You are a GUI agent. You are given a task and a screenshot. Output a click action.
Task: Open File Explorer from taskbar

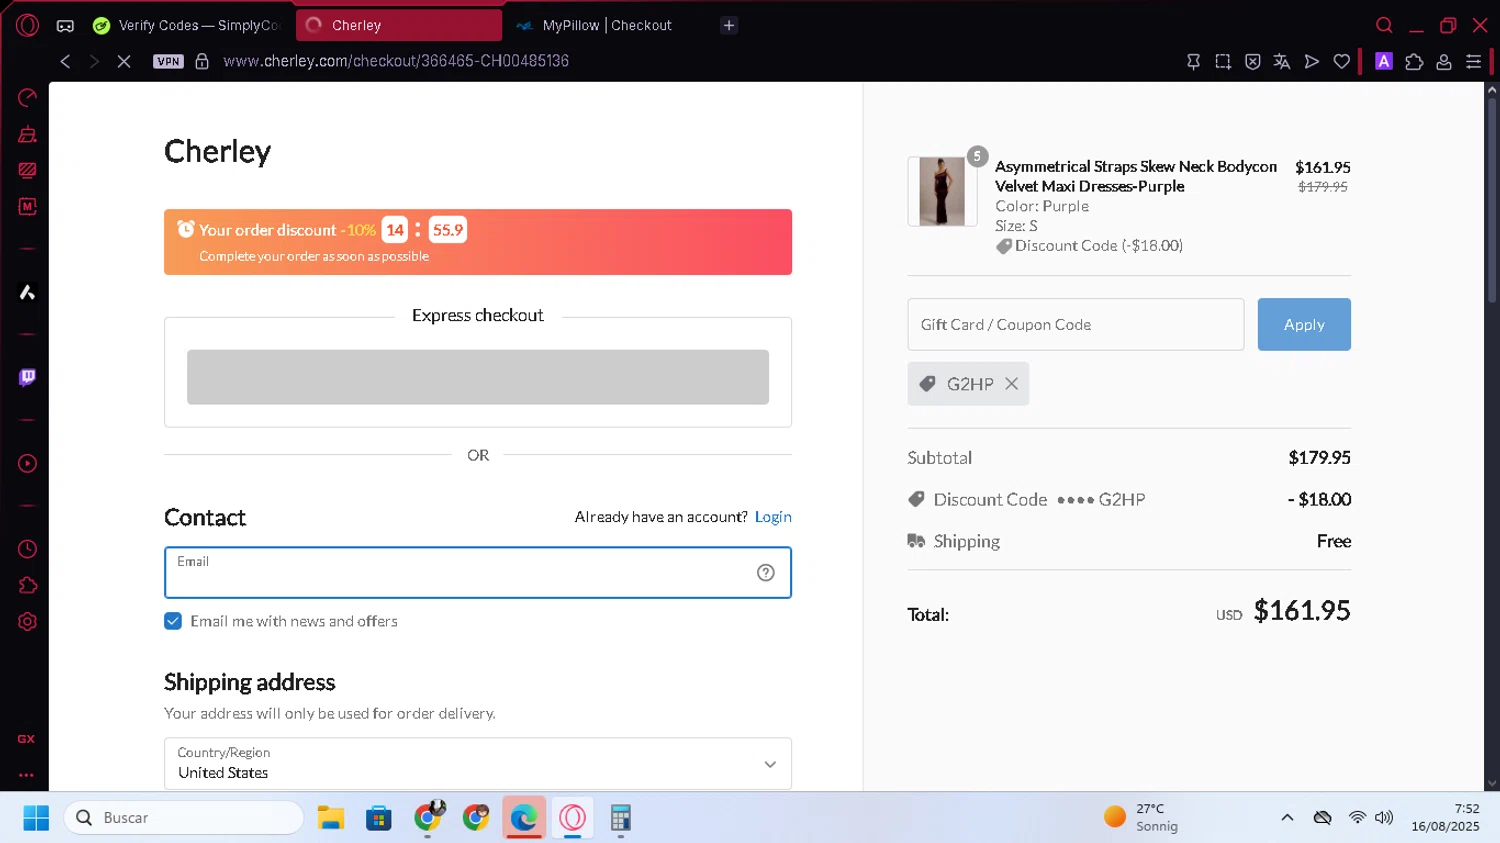click(x=331, y=818)
